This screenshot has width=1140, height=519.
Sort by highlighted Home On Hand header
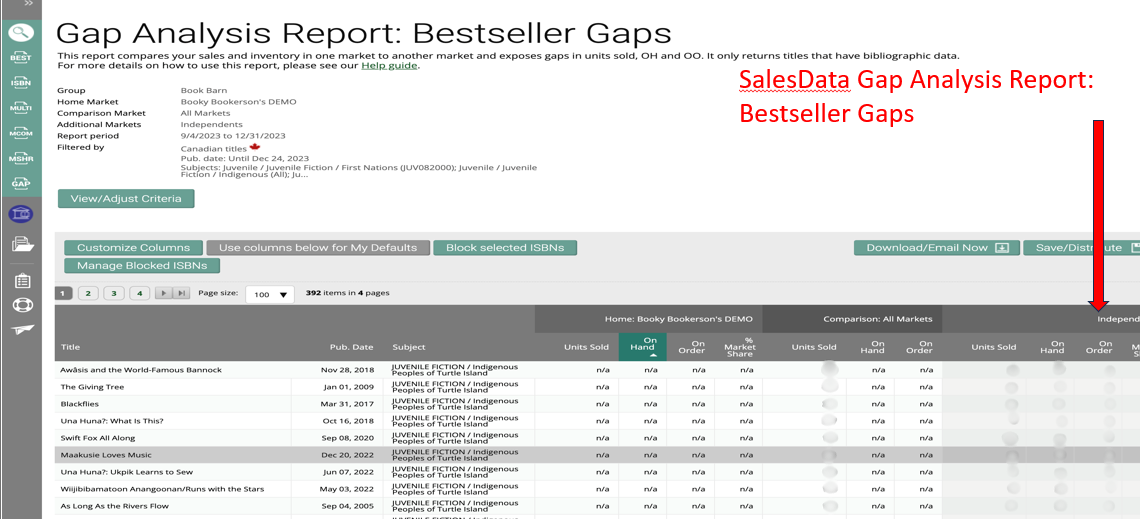643,347
